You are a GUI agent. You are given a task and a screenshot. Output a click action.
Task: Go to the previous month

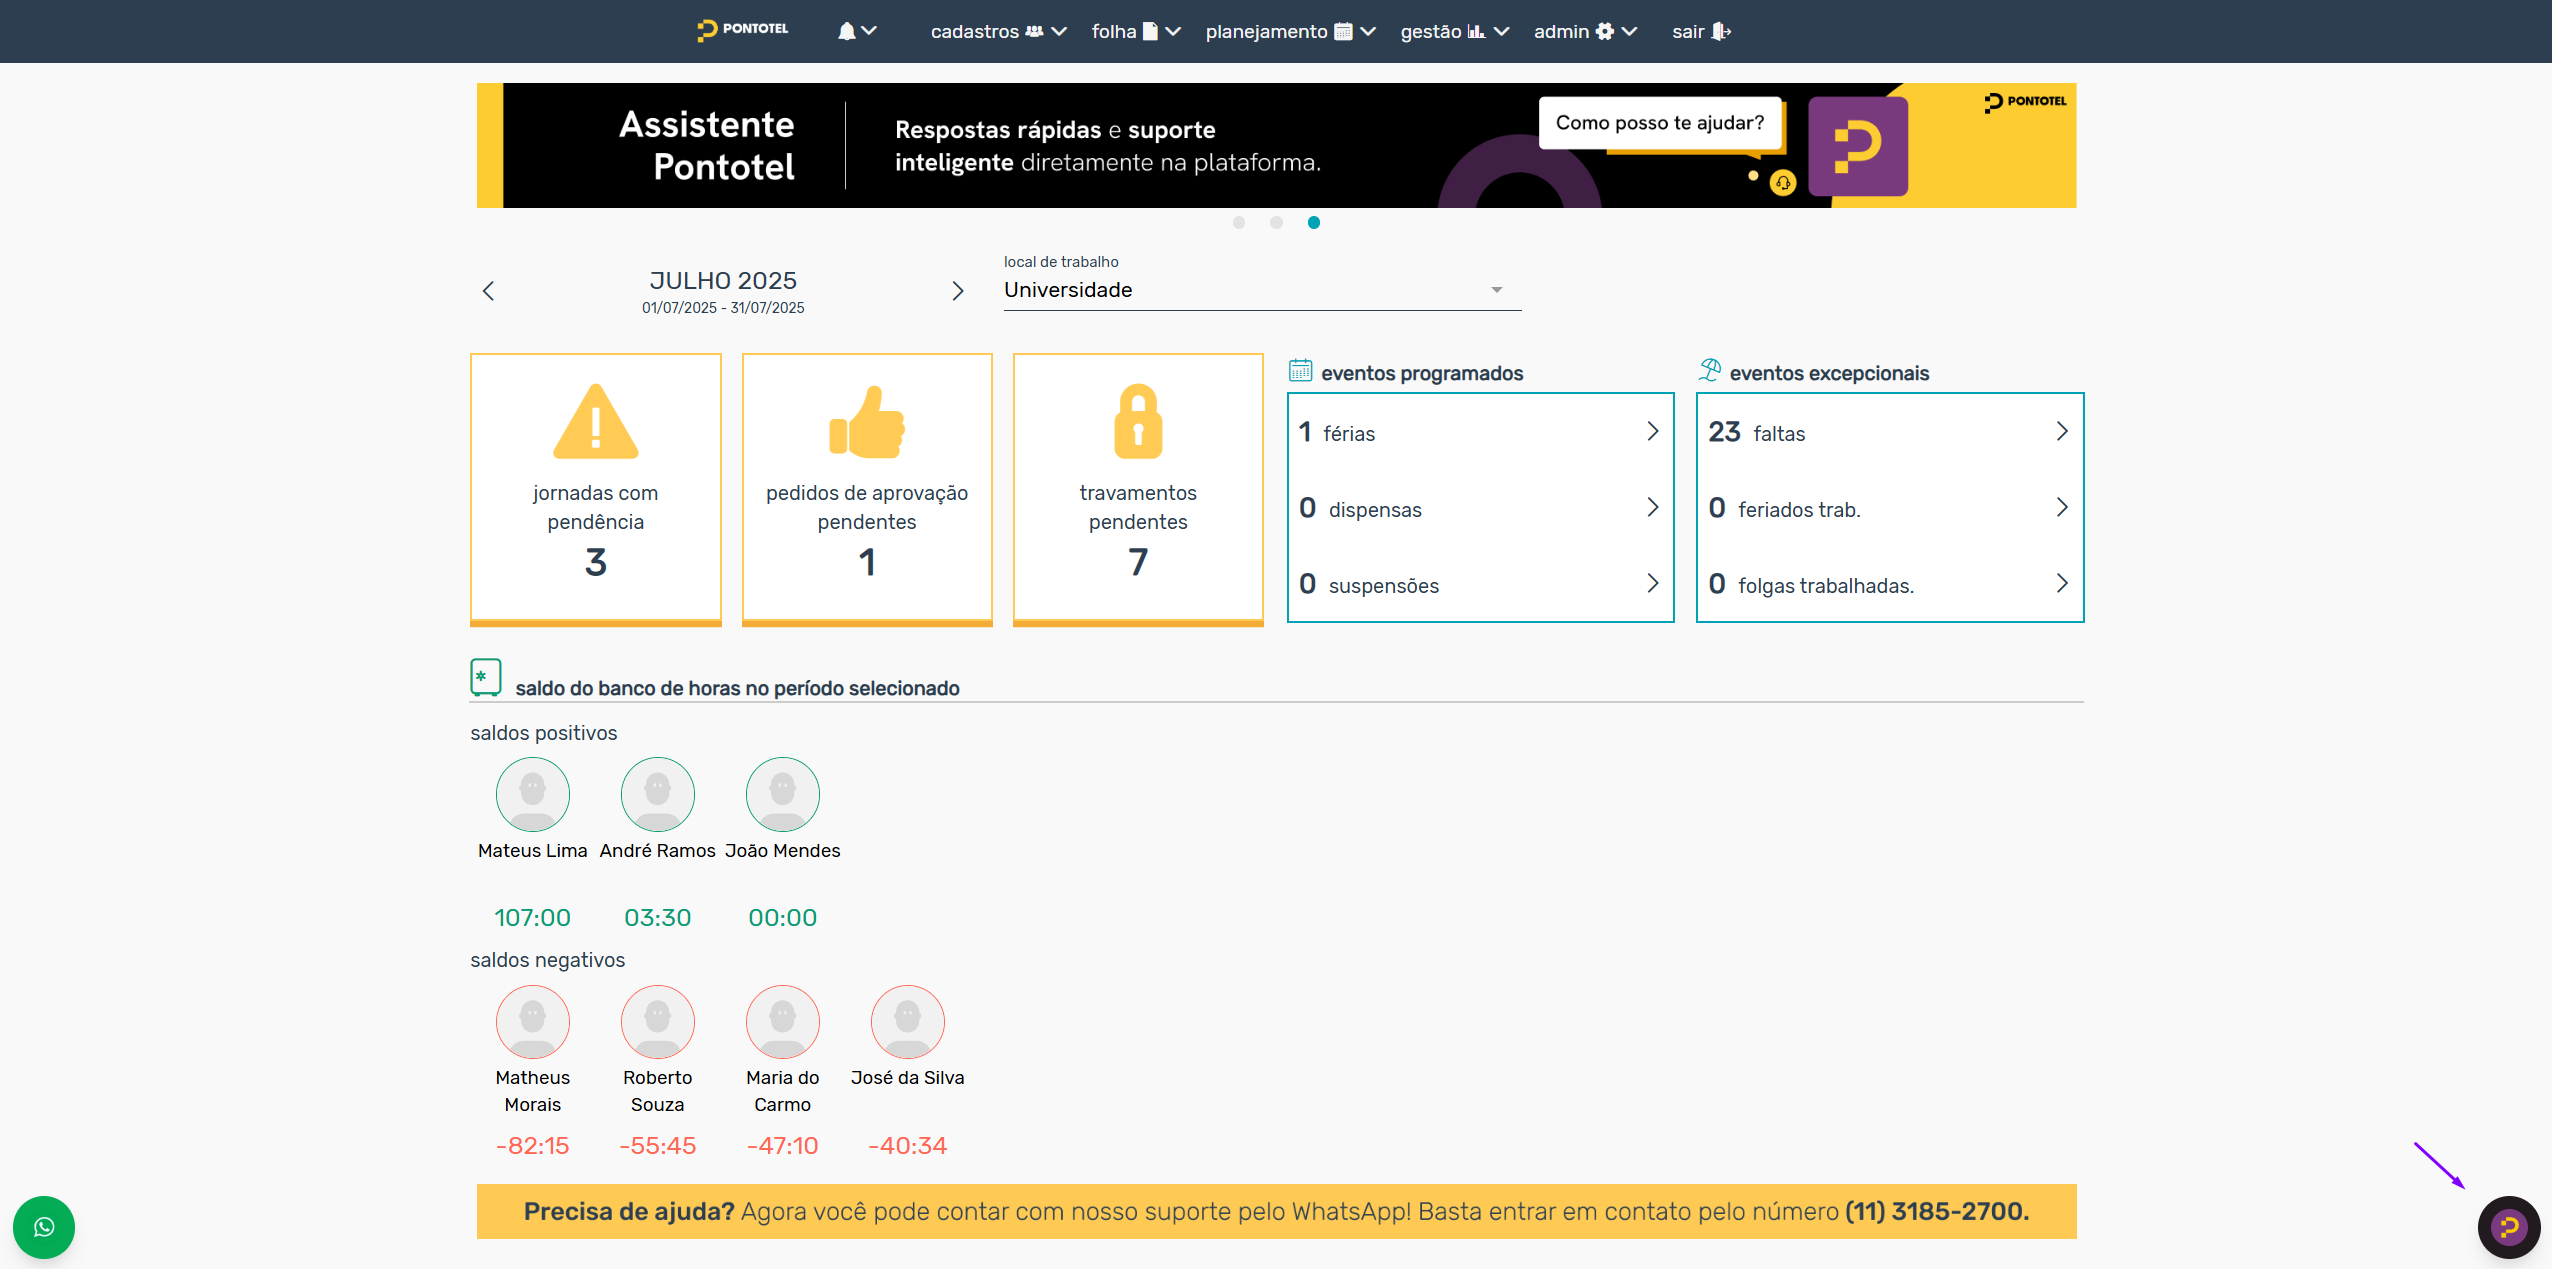pos(488,291)
